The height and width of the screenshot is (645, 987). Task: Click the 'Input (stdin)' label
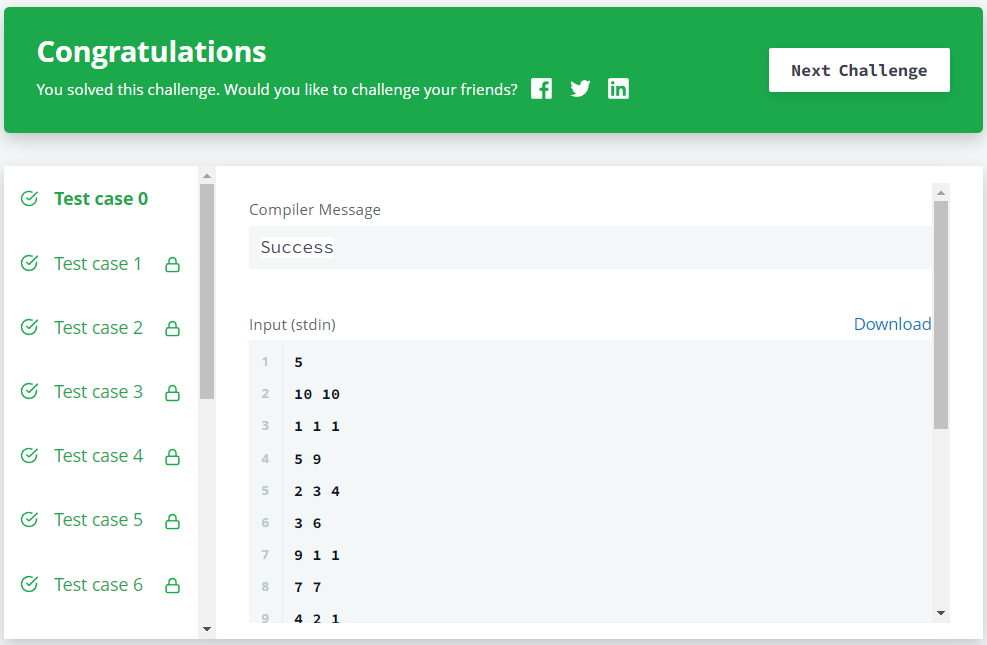tap(292, 325)
